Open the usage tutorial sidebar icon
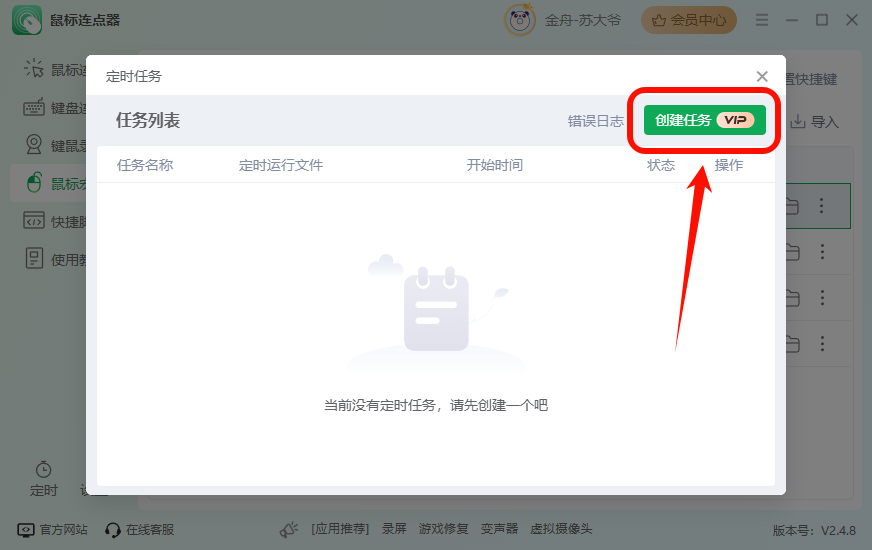Viewport: 872px width, 550px height. (x=34, y=258)
